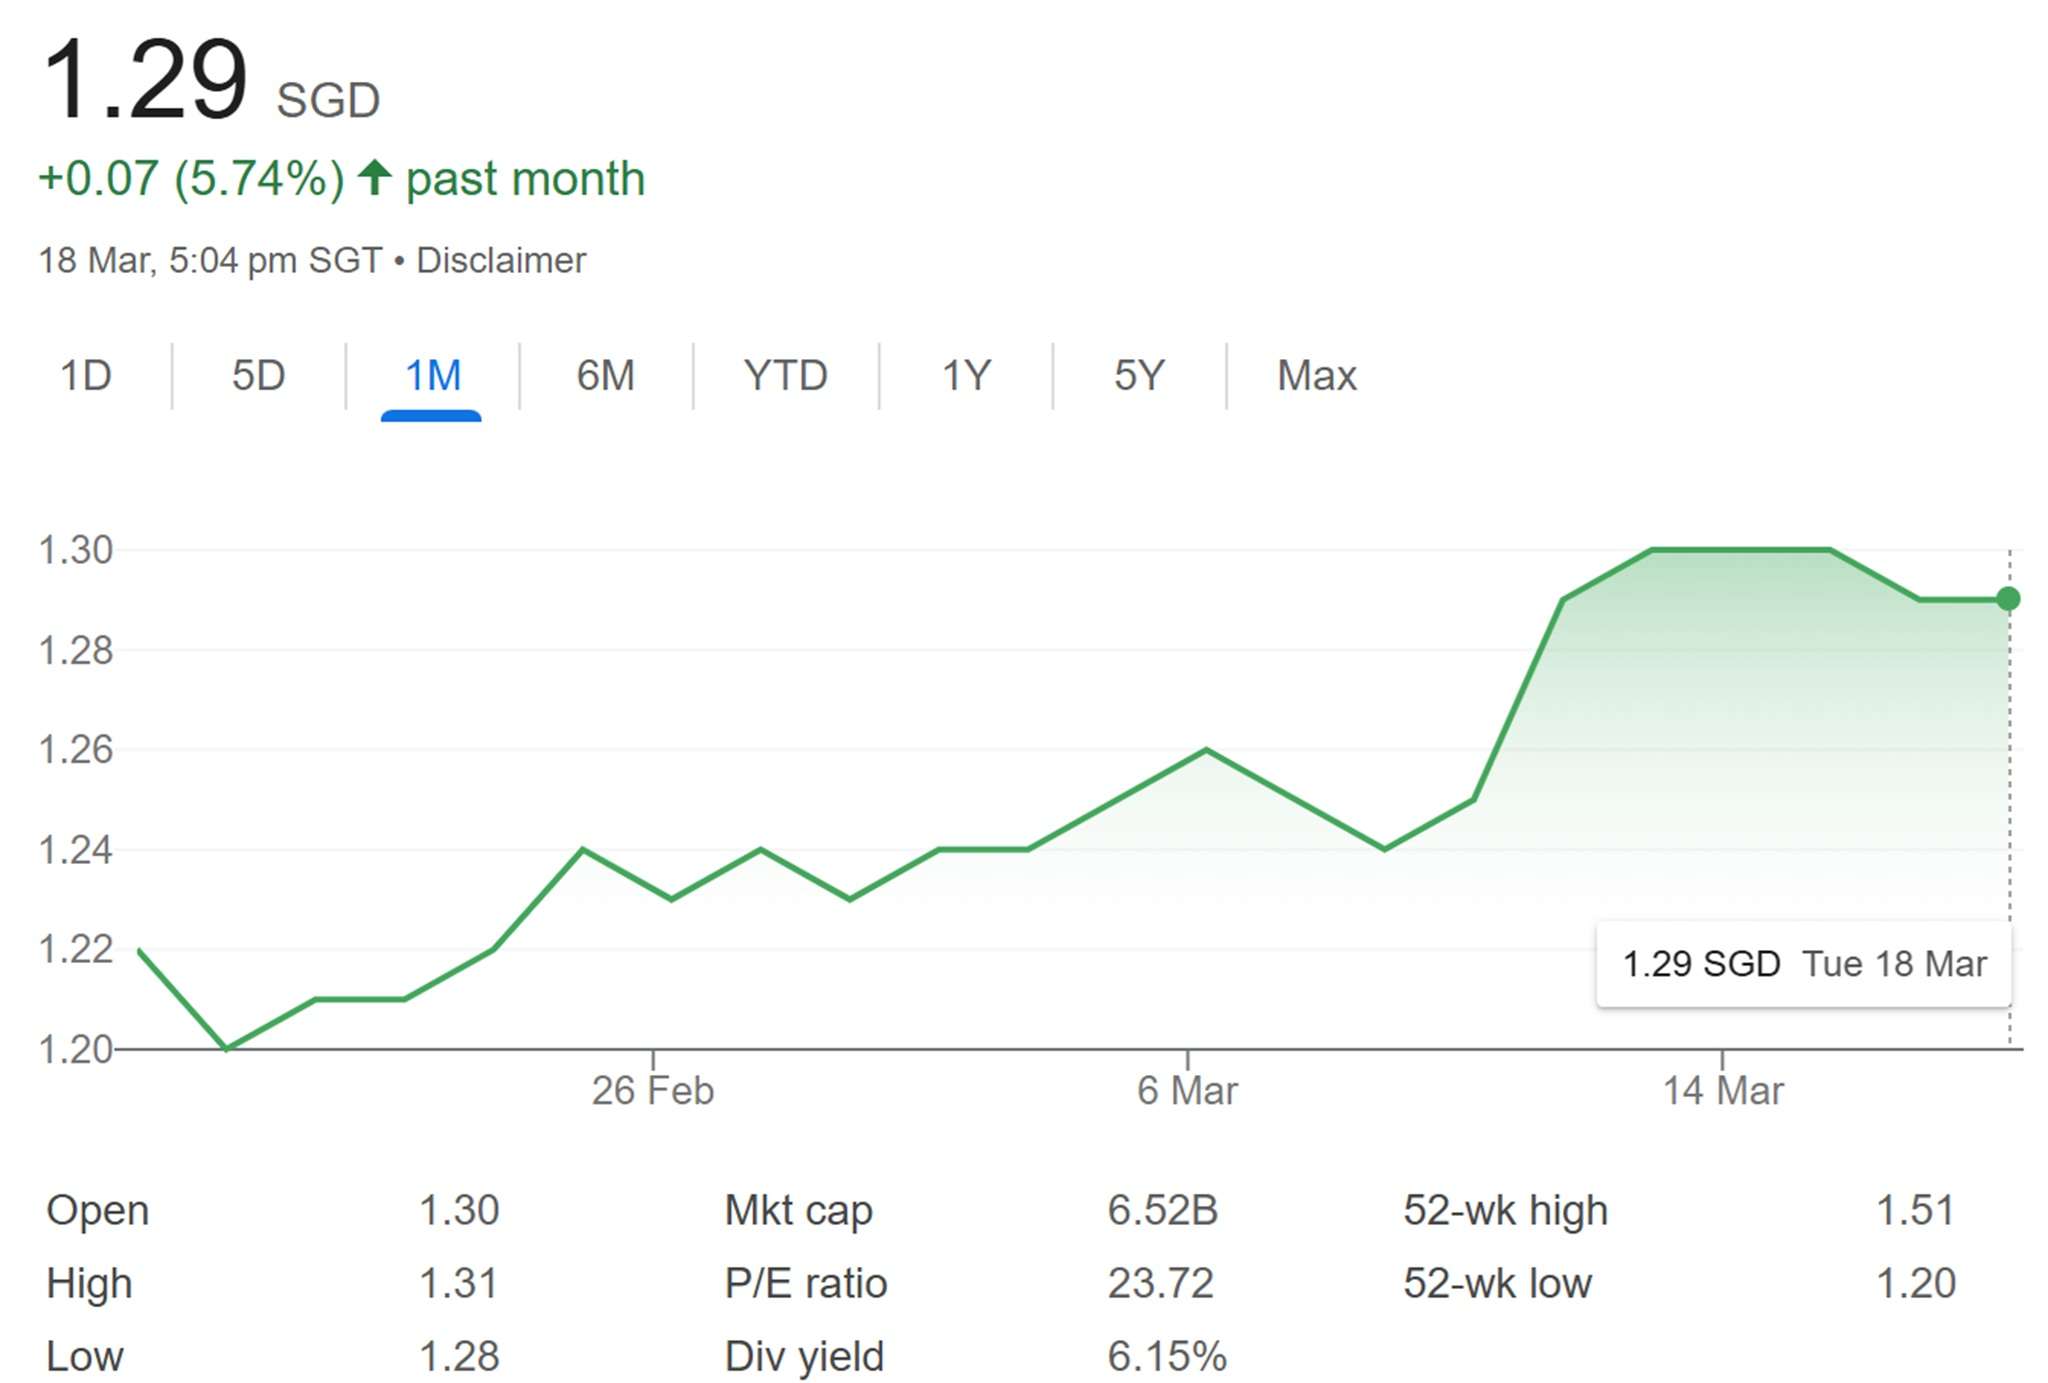Select the 1D time range tab
This screenshot has height=1383, width=2048.
(86, 376)
